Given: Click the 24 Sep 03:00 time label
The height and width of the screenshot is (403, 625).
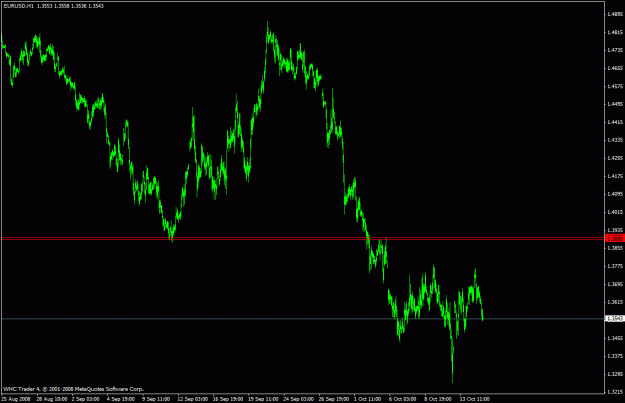Looking at the screenshot, I should (x=299, y=399).
